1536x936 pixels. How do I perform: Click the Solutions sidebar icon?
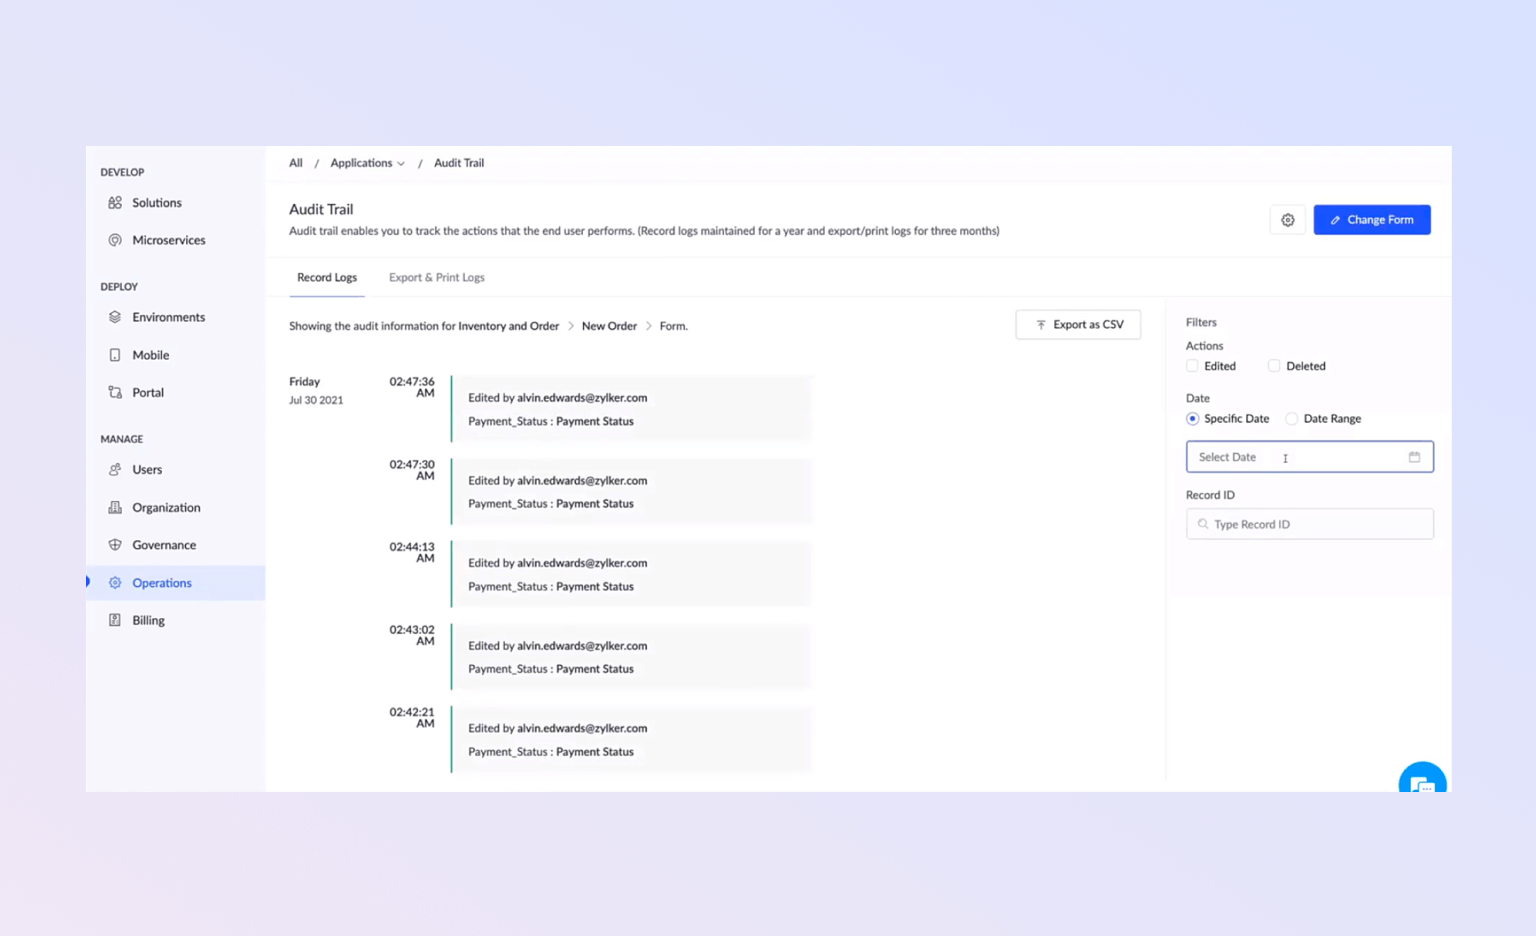[115, 203]
